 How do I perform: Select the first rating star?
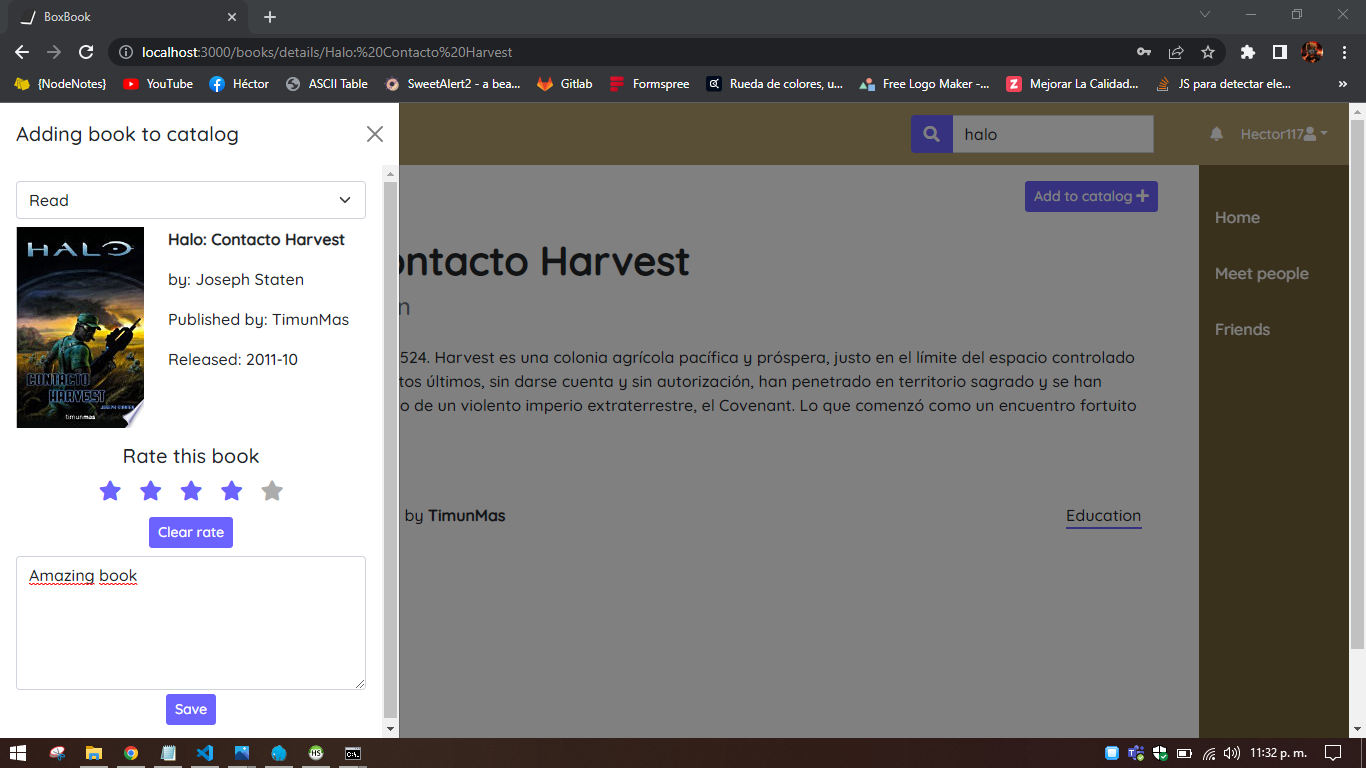coord(110,491)
